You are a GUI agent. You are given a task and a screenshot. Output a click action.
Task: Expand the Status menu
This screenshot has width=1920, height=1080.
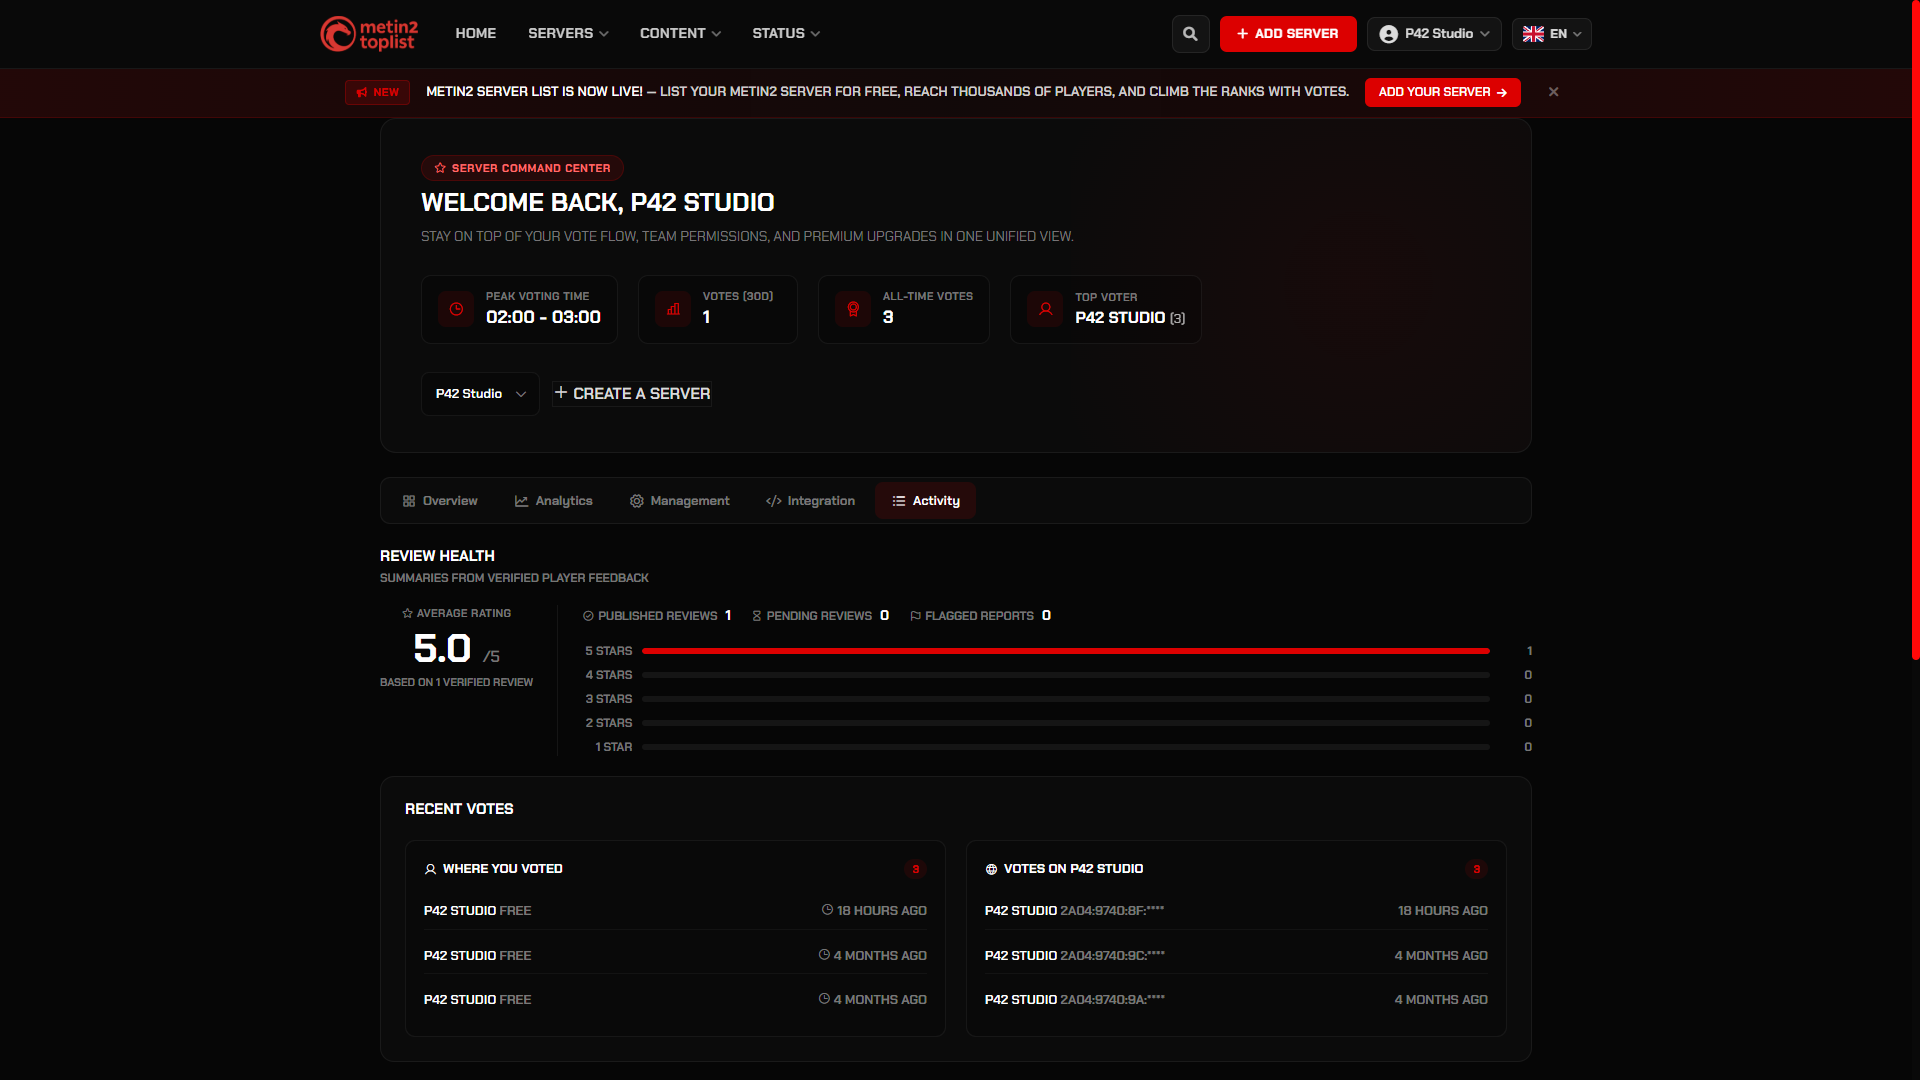pos(786,34)
